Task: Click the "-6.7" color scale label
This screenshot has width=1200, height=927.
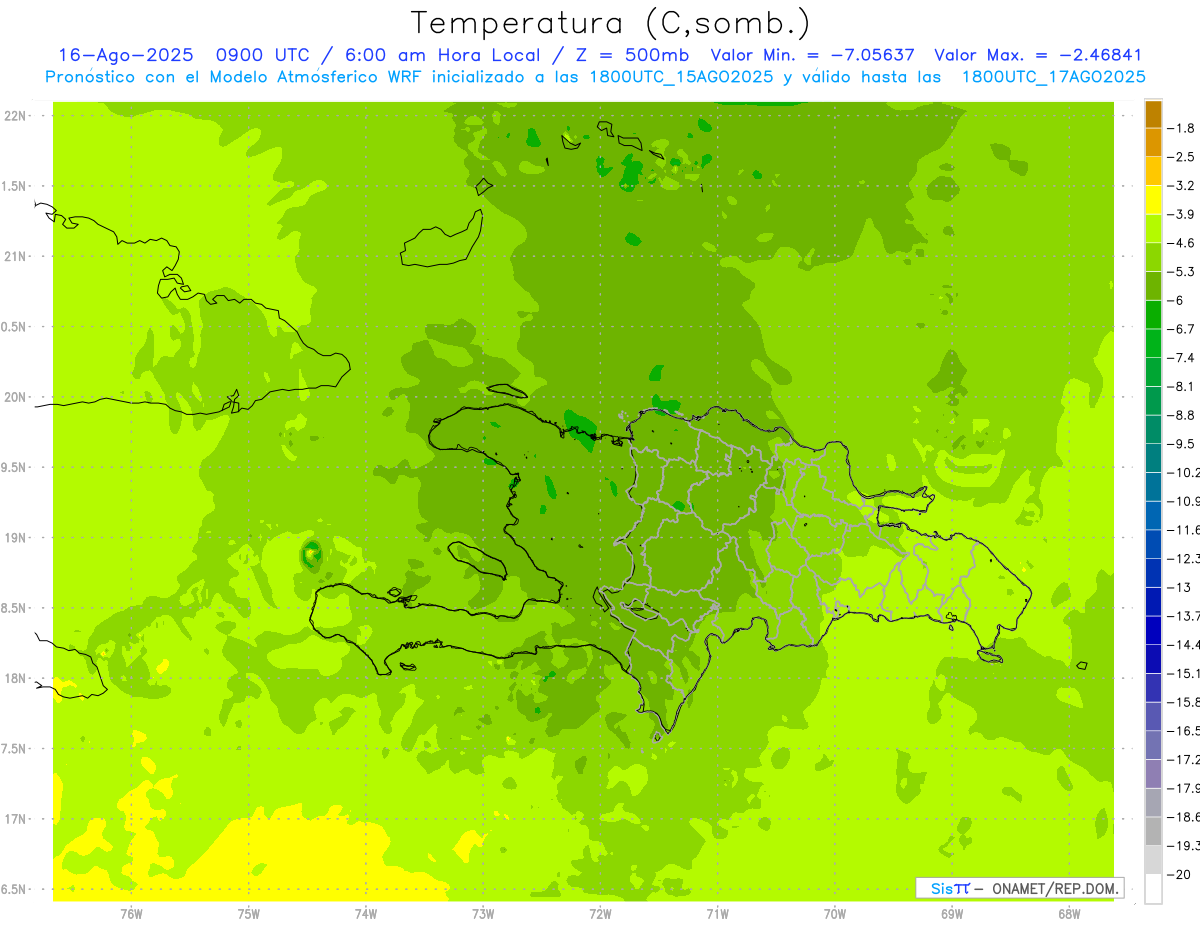Action: pos(1181,329)
